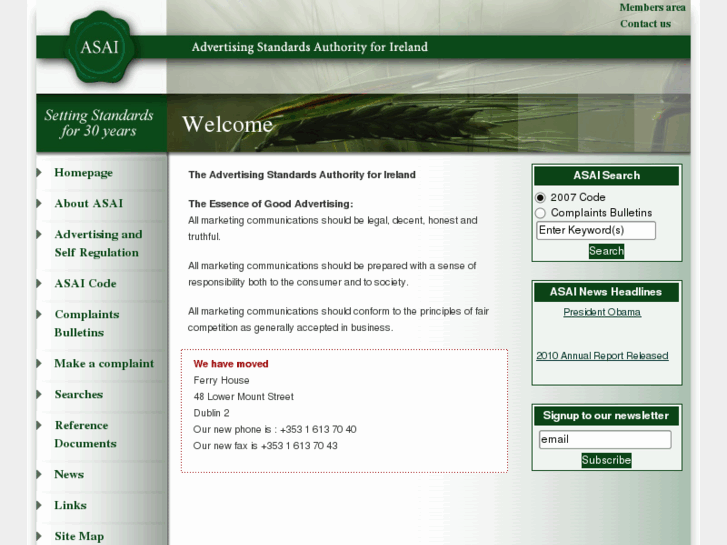Click the arrow bullet beside Site Map
Screen dimensions: 727x545
pyautogui.click(x=39, y=536)
